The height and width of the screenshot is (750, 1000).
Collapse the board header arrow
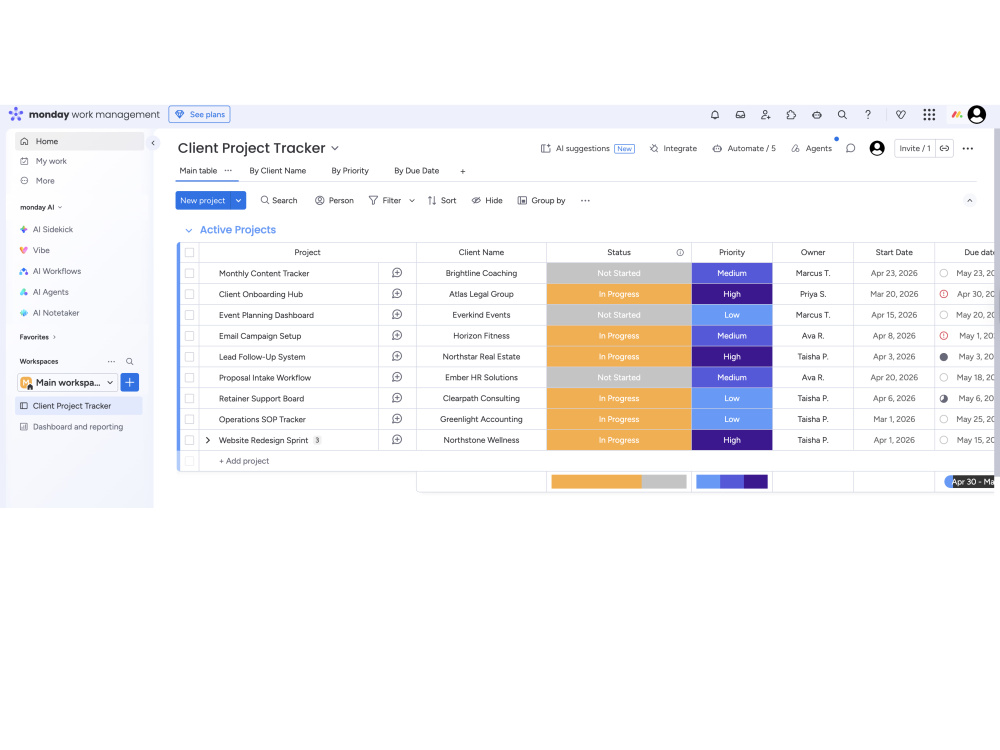click(x=969, y=201)
